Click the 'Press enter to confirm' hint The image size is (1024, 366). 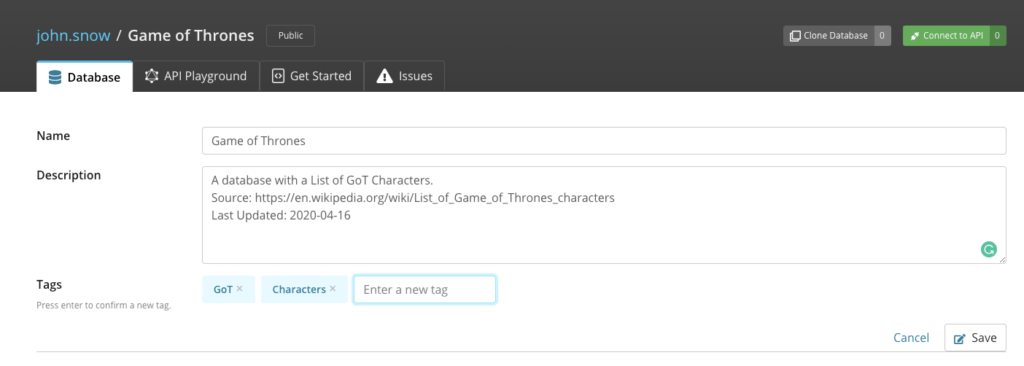[104, 305]
